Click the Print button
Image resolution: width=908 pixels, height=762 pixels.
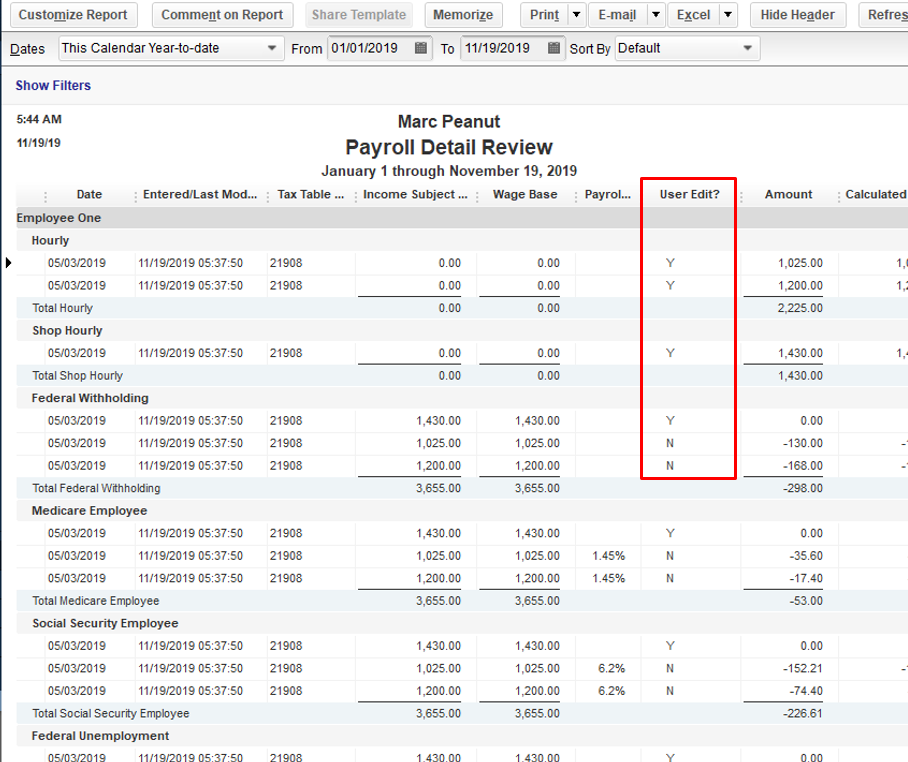click(x=545, y=14)
